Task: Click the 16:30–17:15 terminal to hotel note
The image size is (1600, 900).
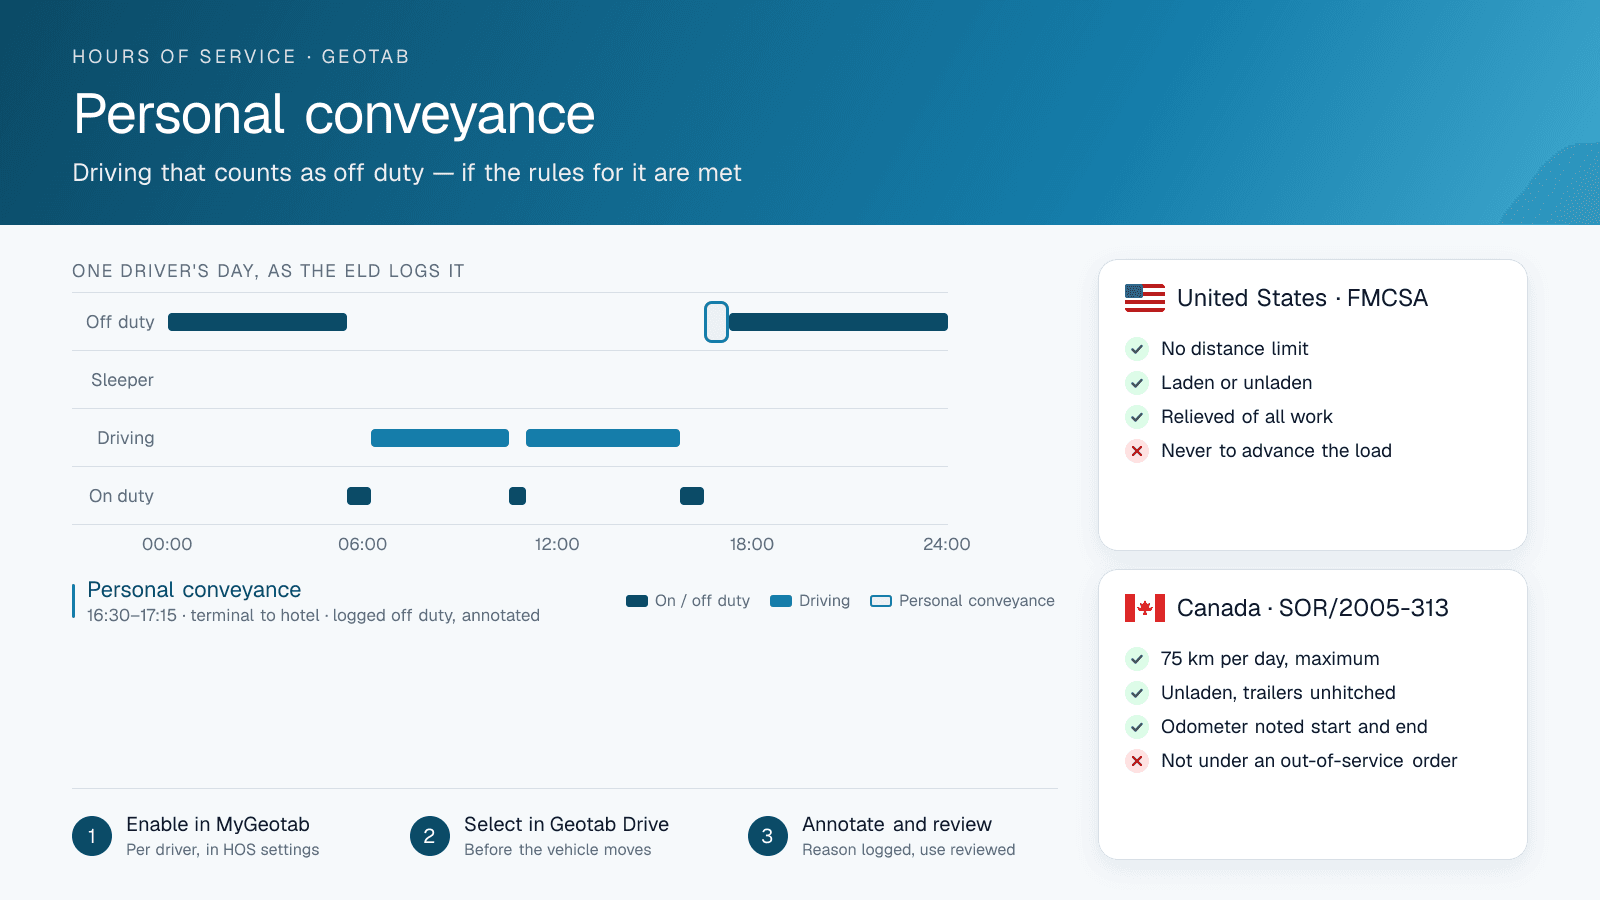Action: (313, 616)
